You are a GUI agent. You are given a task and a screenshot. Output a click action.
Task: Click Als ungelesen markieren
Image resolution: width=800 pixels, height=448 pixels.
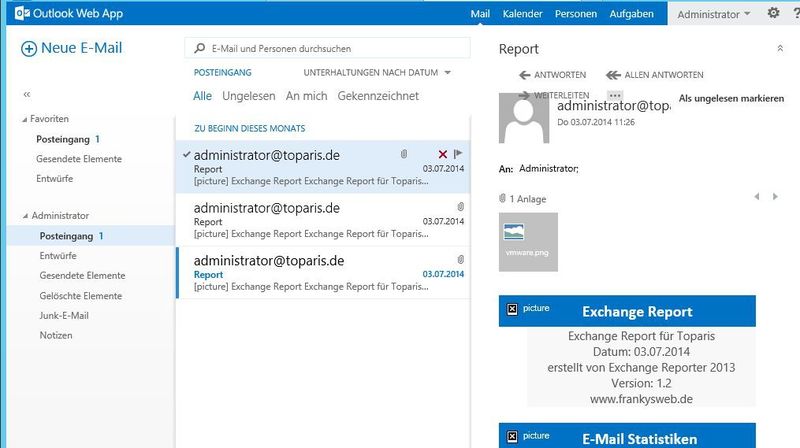(731, 98)
